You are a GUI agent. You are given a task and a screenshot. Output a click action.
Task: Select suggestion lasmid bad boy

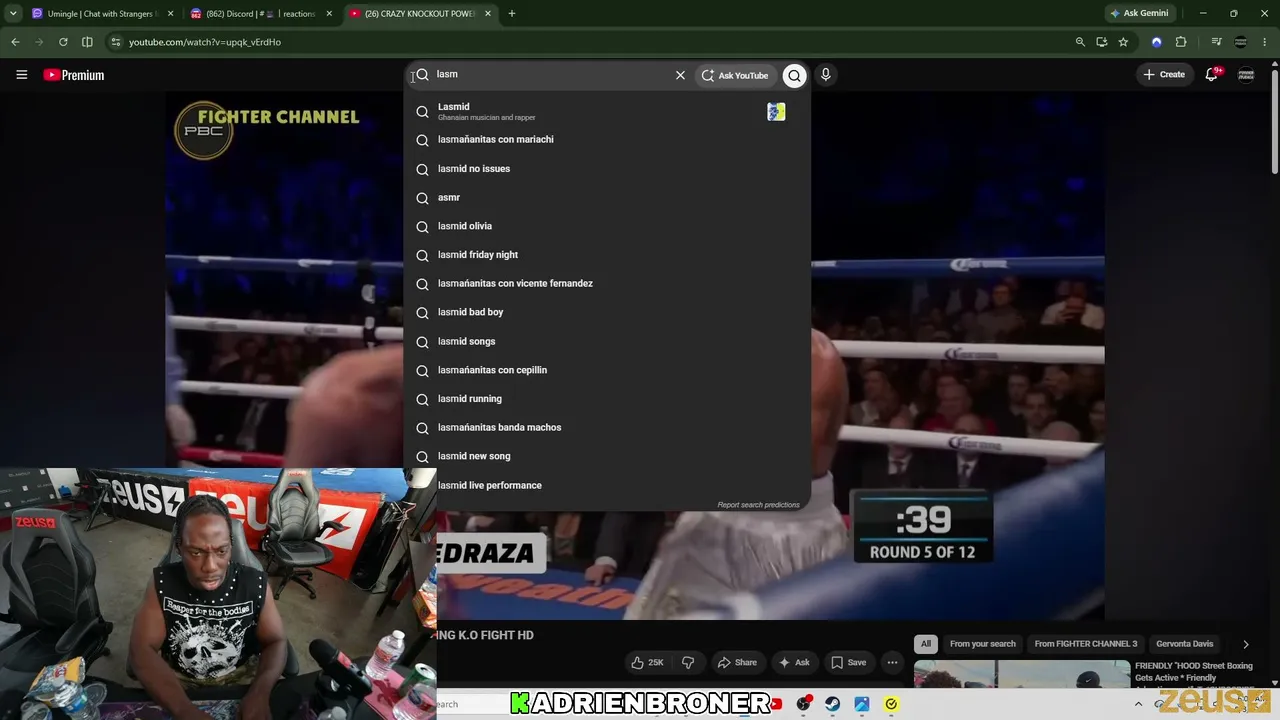tap(607, 312)
